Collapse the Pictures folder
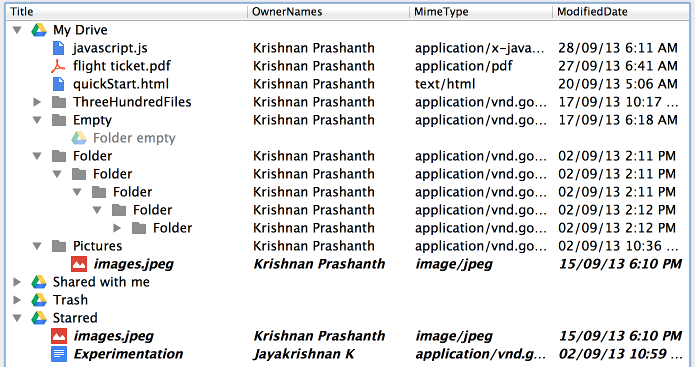695x367 pixels. 37,246
